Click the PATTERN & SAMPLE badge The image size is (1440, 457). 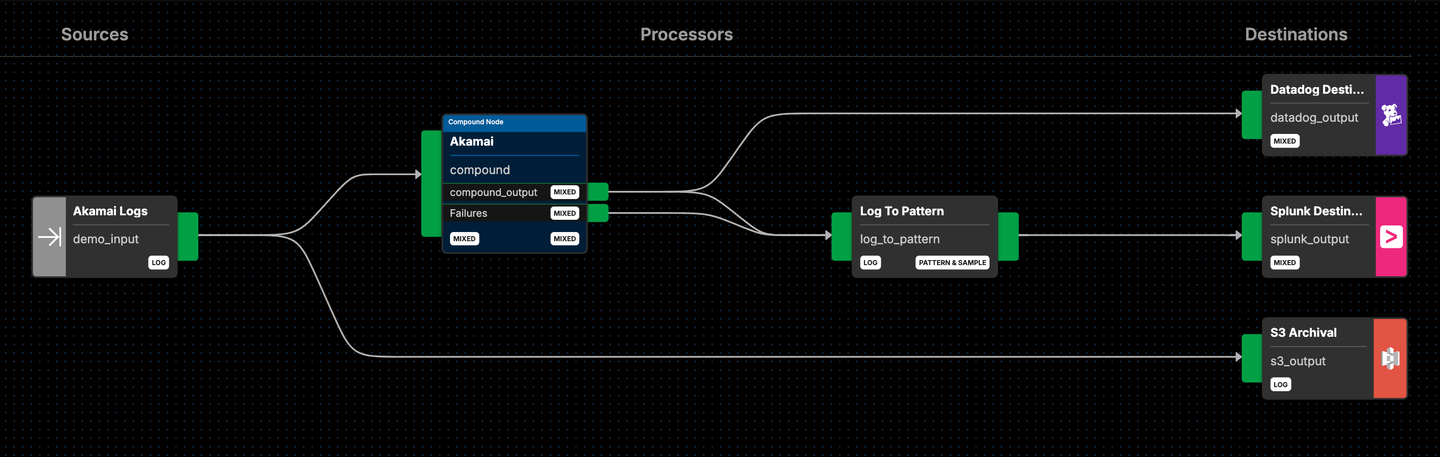[x=953, y=263]
